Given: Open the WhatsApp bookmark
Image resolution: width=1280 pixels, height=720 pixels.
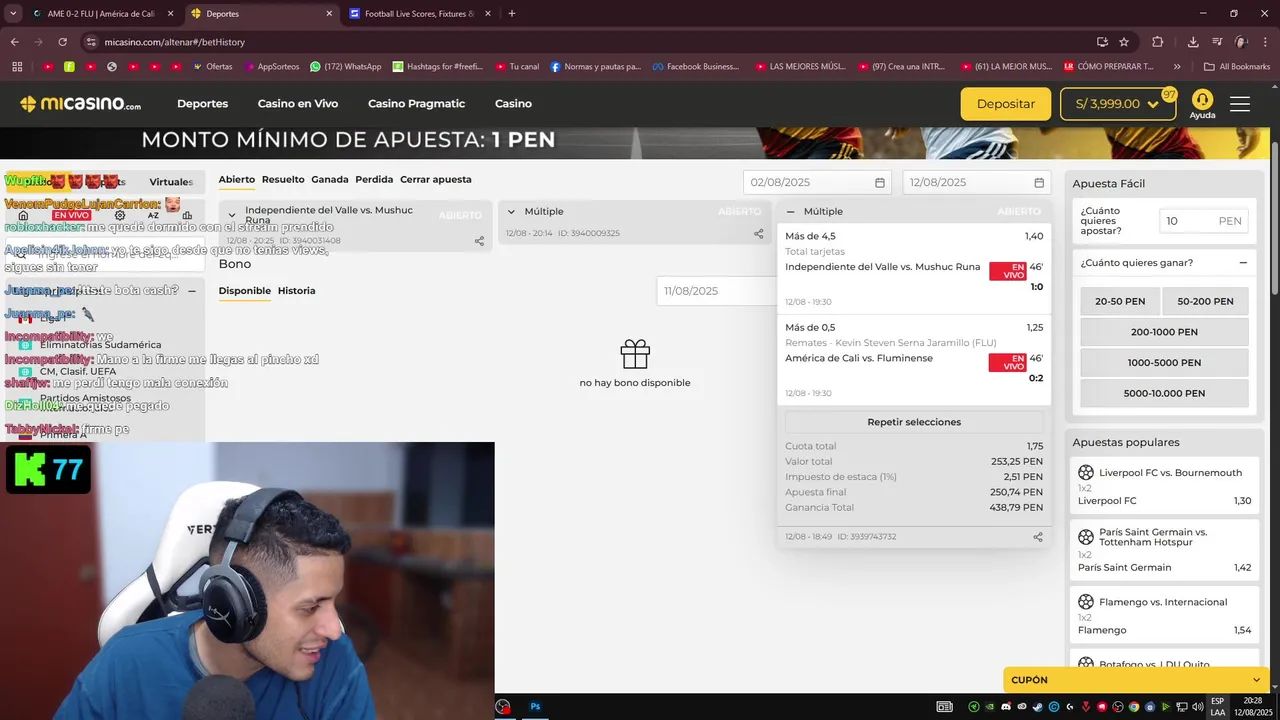Looking at the screenshot, I should pos(346,67).
